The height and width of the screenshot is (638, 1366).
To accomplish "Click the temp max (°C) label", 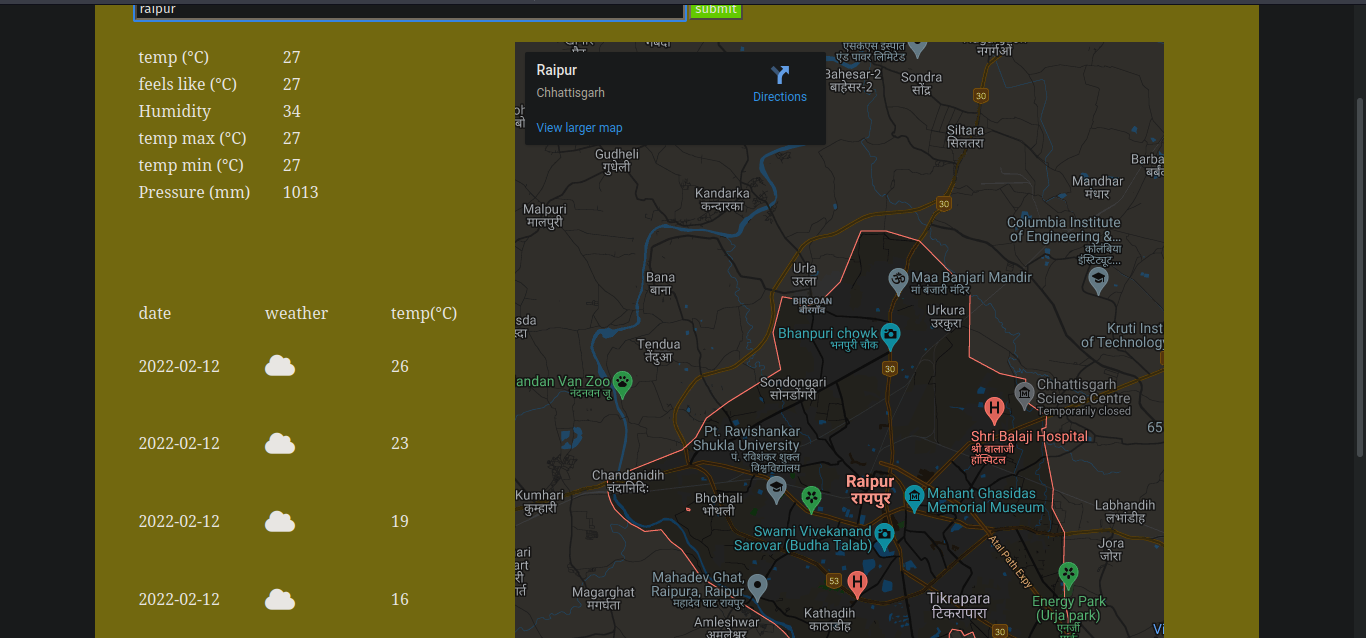I will pyautogui.click(x=193, y=138).
